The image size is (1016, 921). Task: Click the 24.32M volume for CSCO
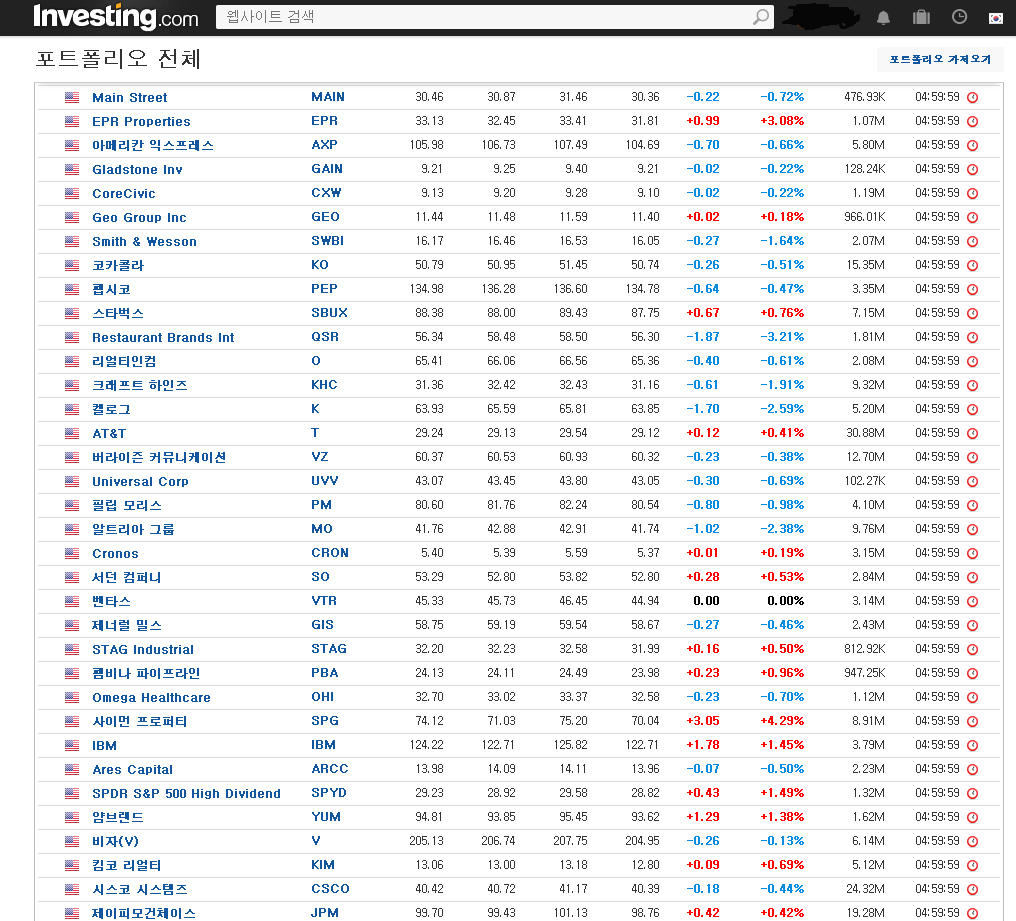pyautogui.click(x=865, y=889)
